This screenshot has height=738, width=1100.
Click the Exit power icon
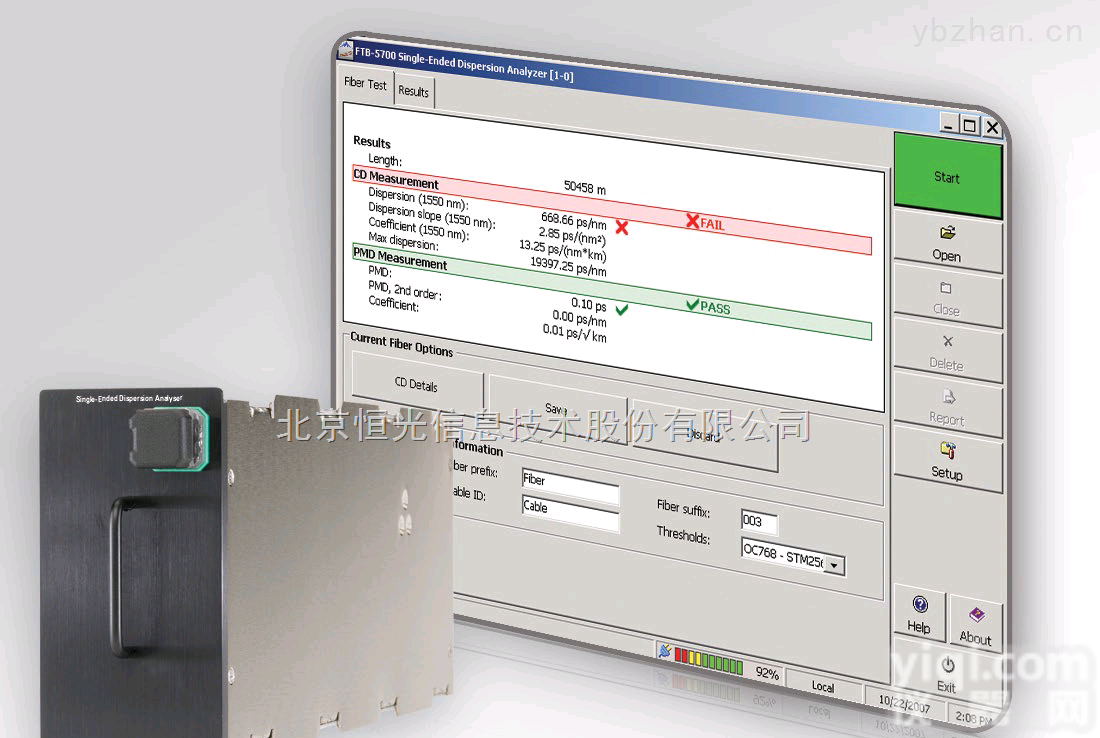(947, 673)
